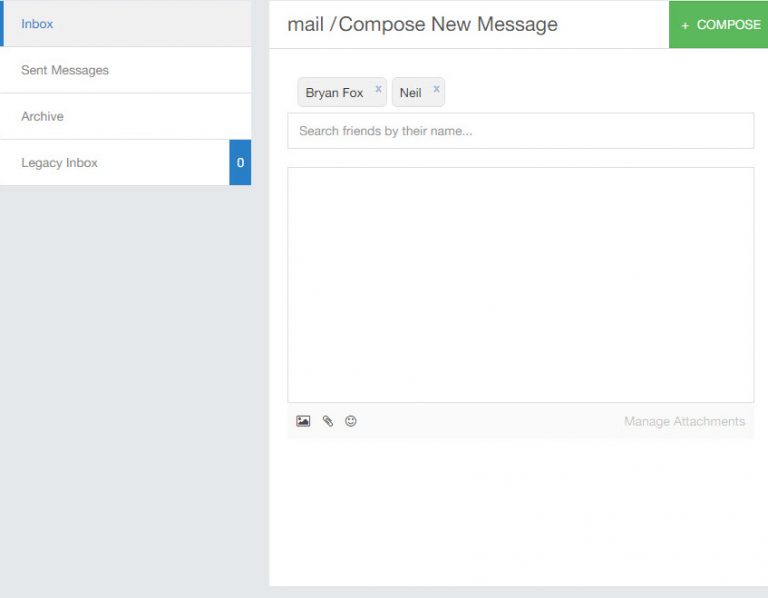Click the paperclip attach file icon
768x598 pixels.
[328, 421]
